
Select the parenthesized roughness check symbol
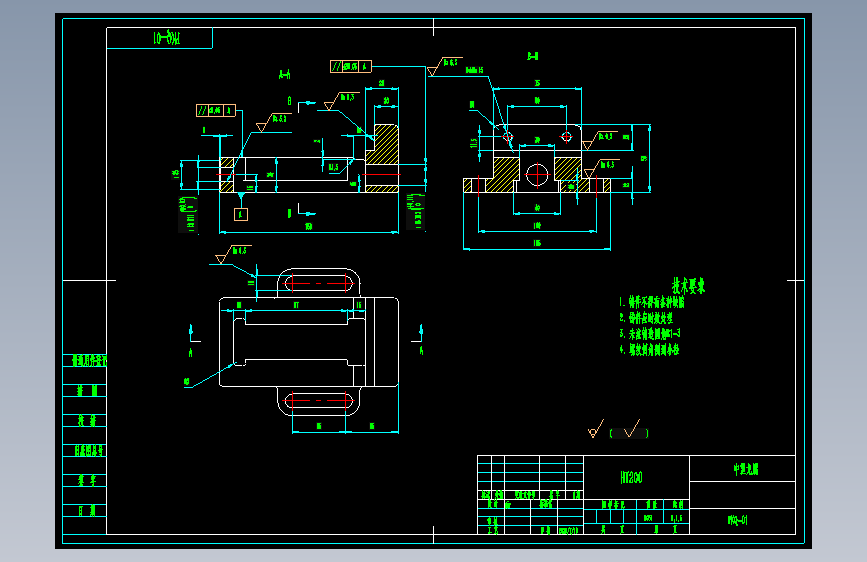(629, 430)
